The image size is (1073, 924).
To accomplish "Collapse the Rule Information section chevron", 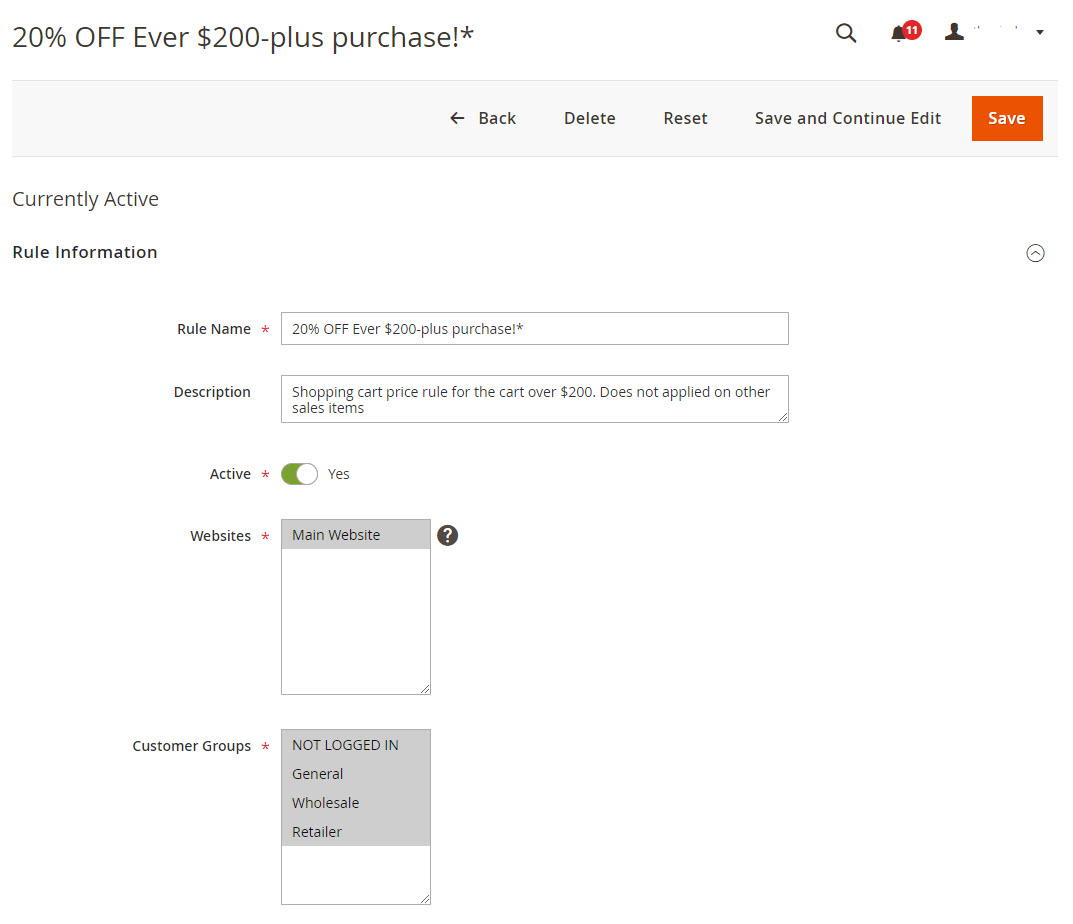I will (x=1035, y=253).
